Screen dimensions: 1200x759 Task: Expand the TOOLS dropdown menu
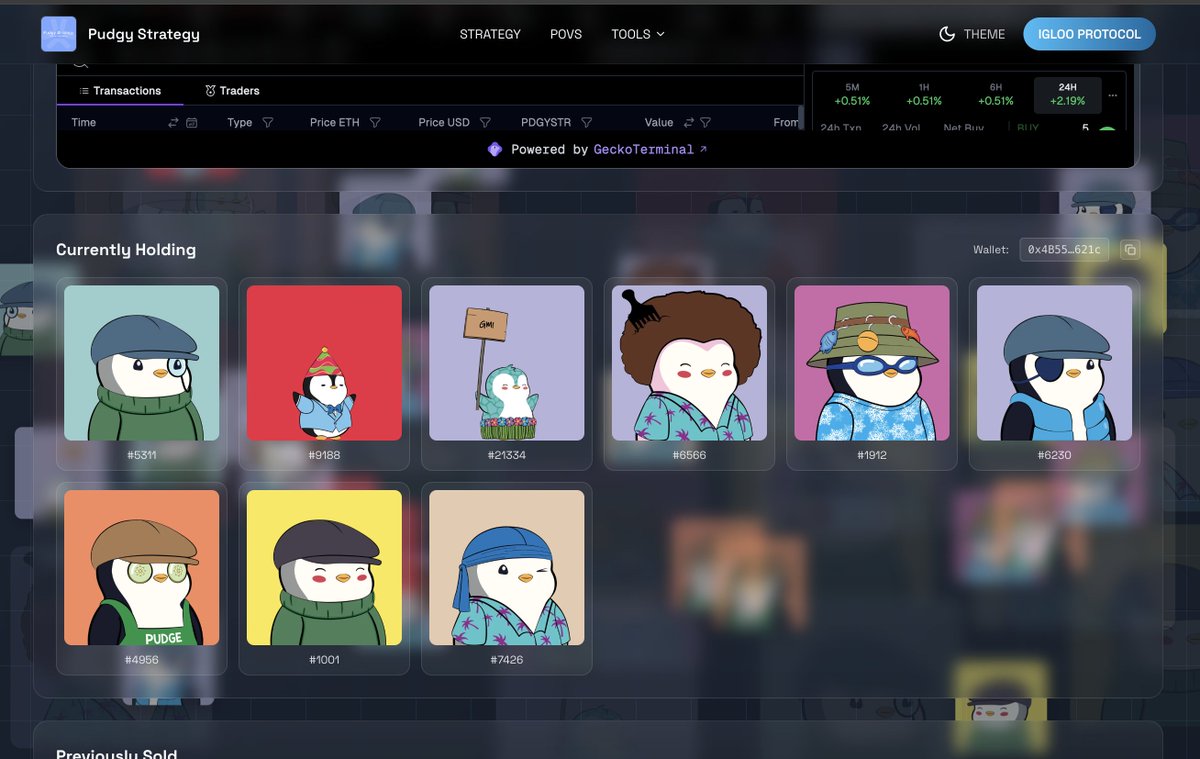638,34
